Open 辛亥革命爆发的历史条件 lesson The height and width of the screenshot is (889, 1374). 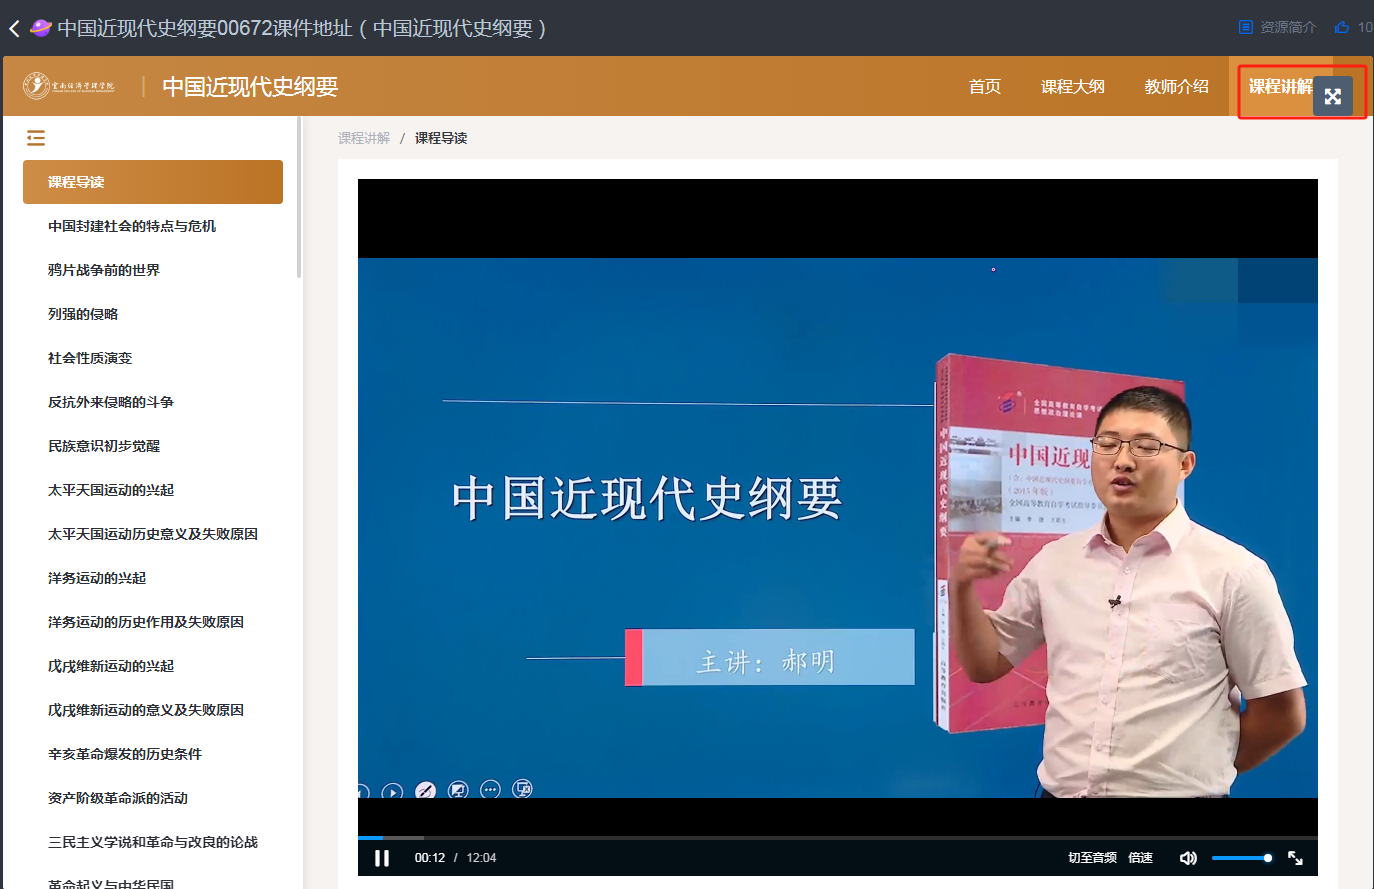pos(125,754)
